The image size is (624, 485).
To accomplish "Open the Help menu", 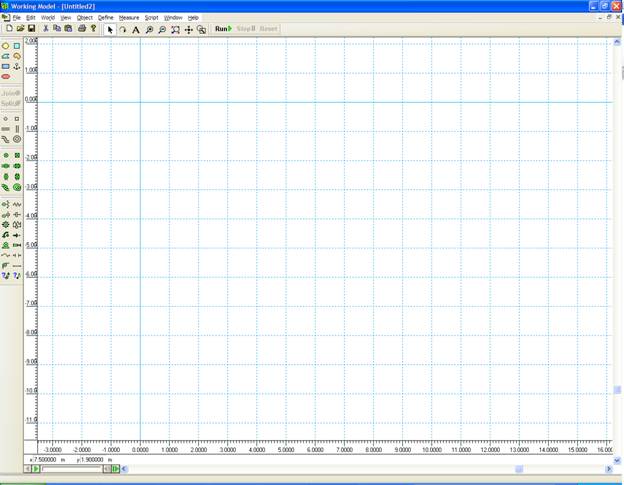I will pos(193,18).
